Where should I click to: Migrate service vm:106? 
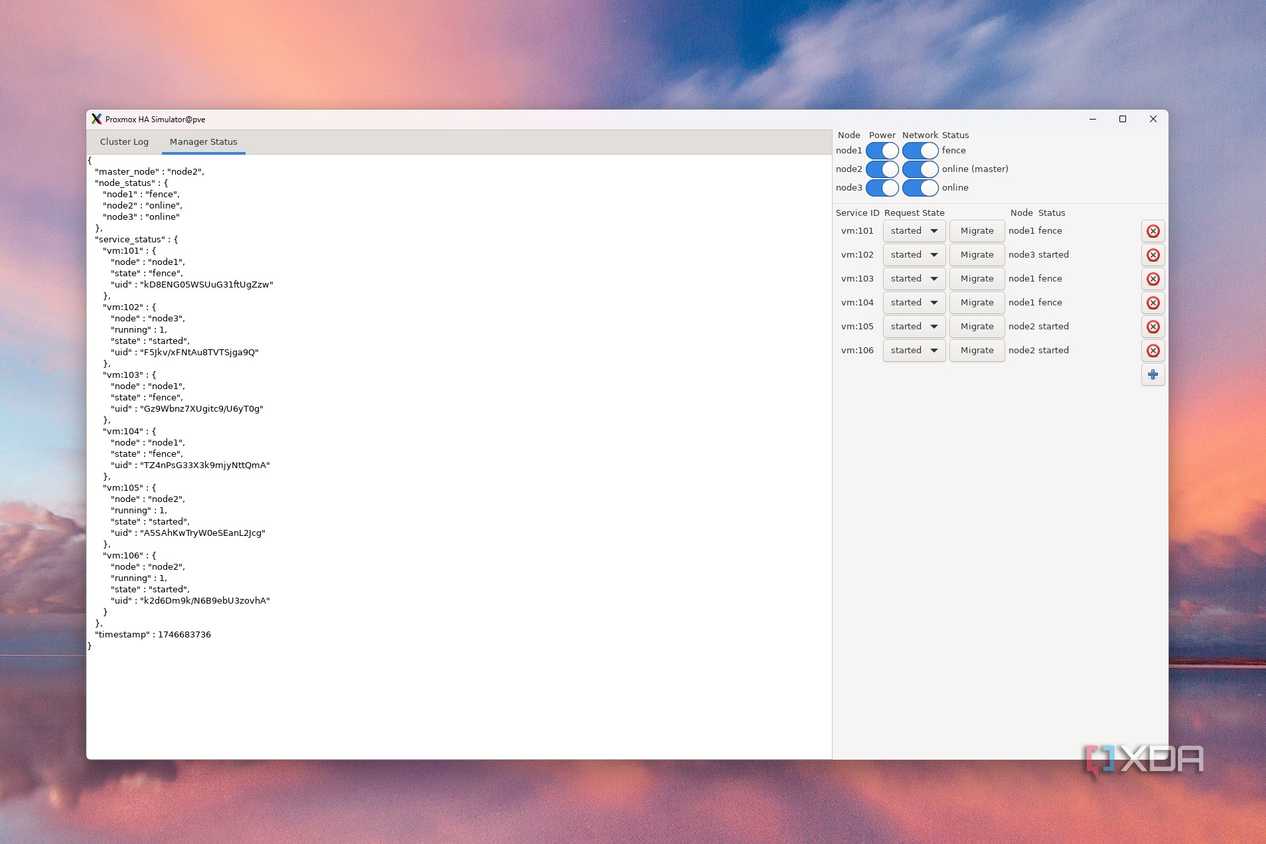click(977, 351)
